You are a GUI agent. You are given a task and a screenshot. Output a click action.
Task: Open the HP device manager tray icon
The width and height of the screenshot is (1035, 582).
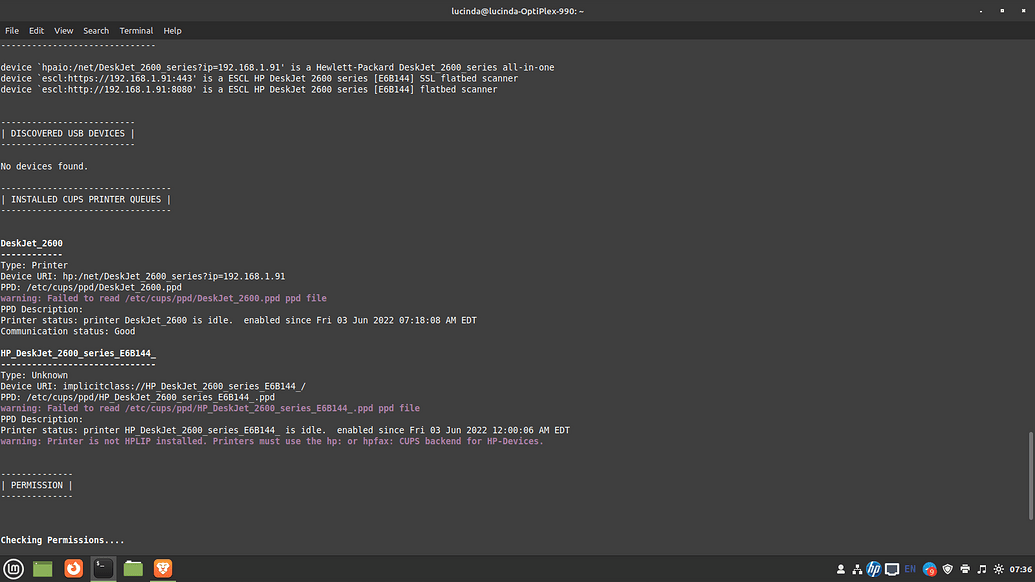(x=874, y=569)
